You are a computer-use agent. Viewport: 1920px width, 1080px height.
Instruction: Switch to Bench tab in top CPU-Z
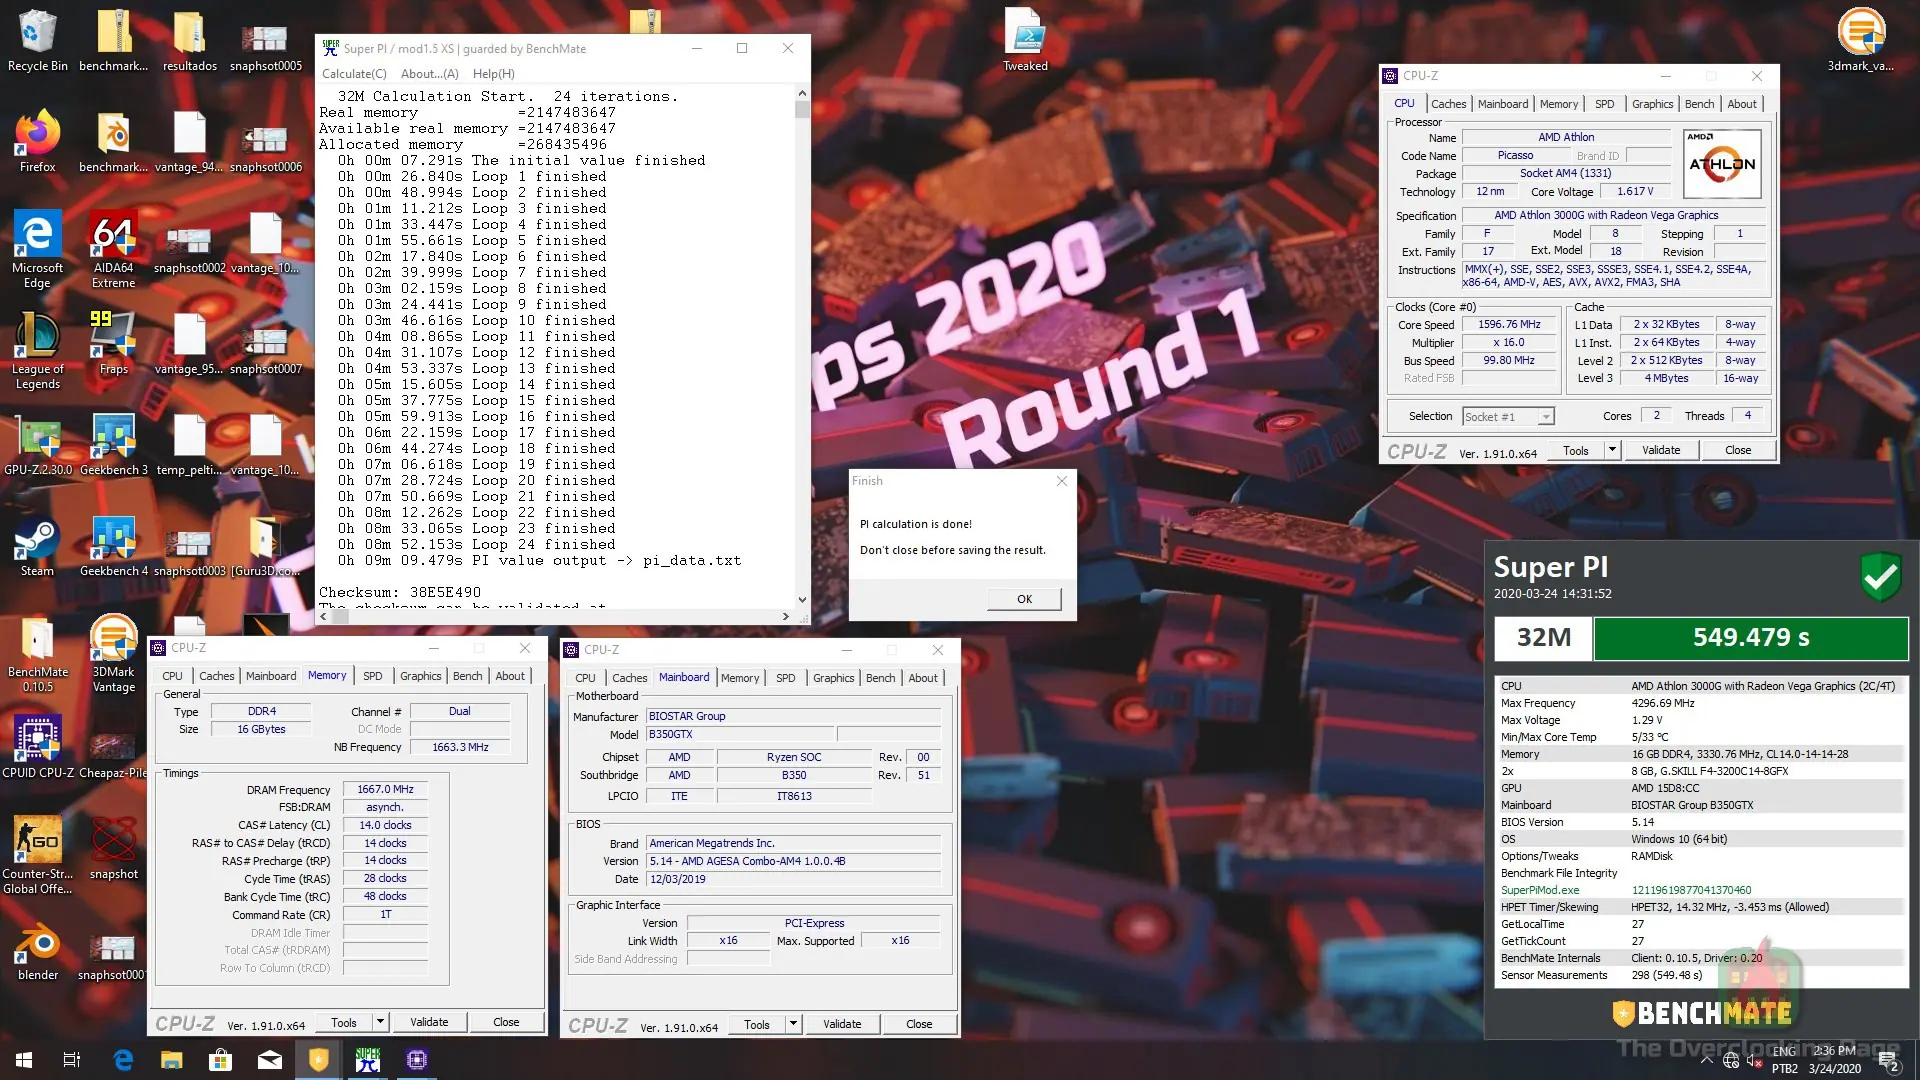[x=1698, y=104]
